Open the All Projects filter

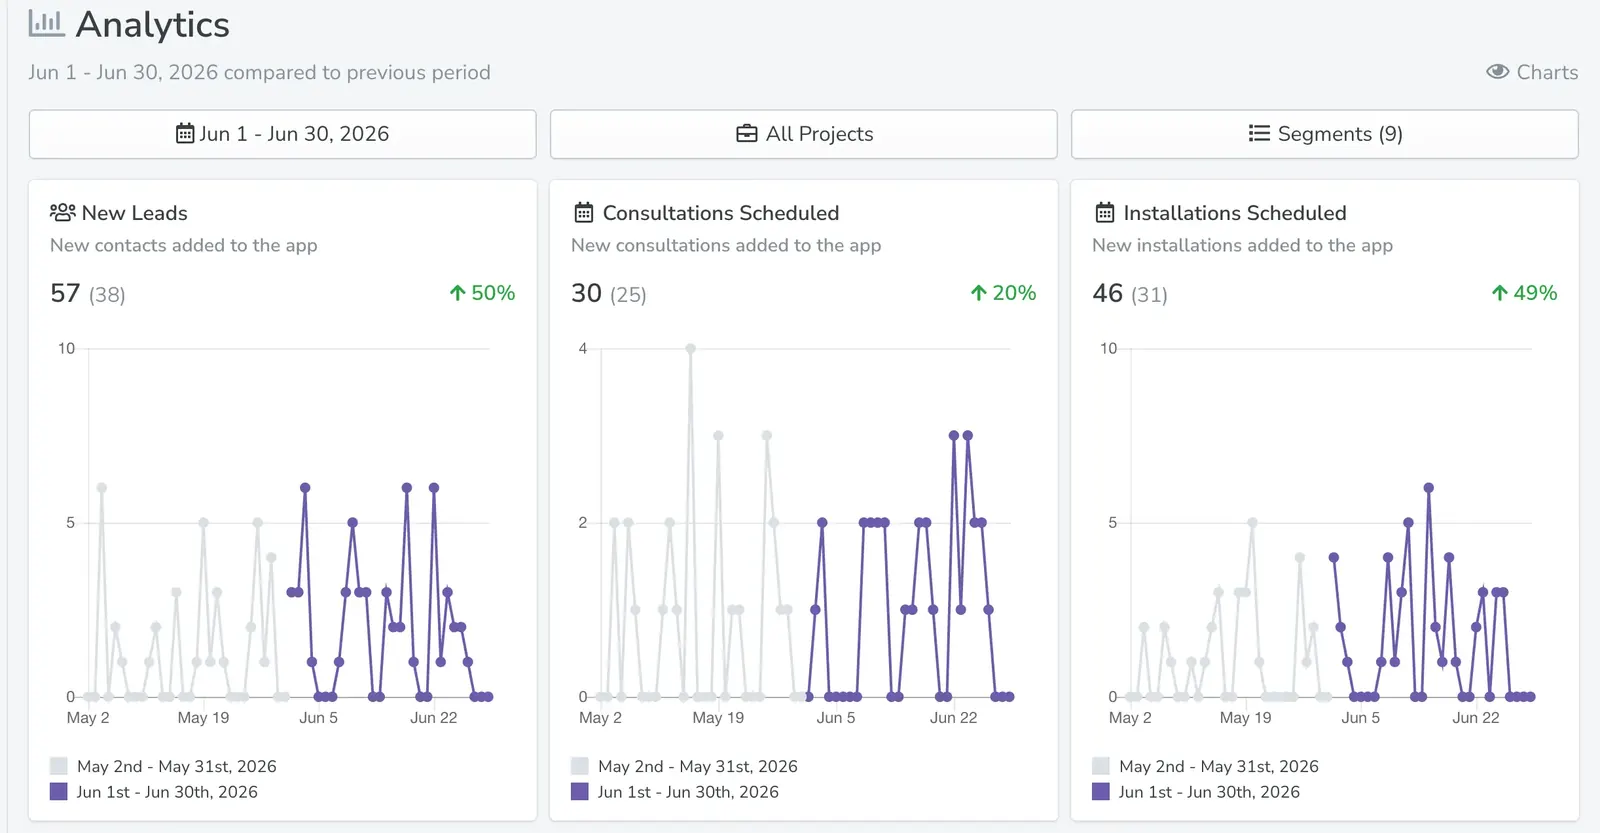[x=804, y=134]
